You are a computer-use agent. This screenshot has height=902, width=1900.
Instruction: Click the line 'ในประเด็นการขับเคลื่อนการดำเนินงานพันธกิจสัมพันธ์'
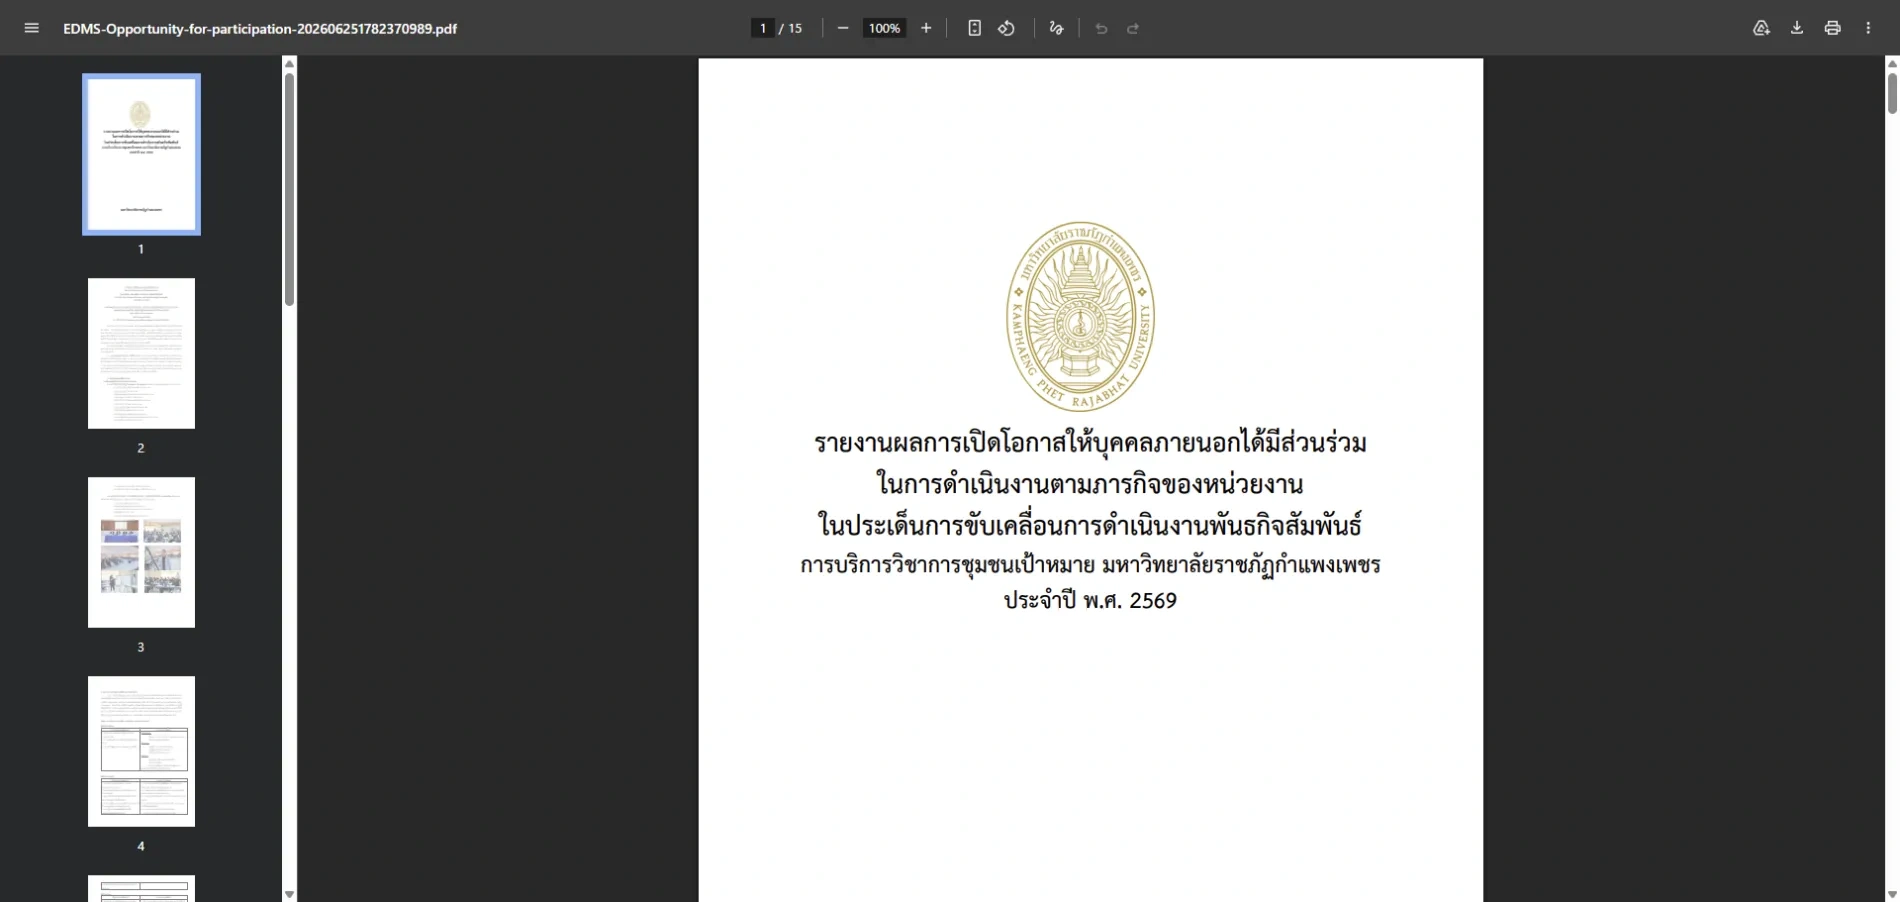(1090, 524)
